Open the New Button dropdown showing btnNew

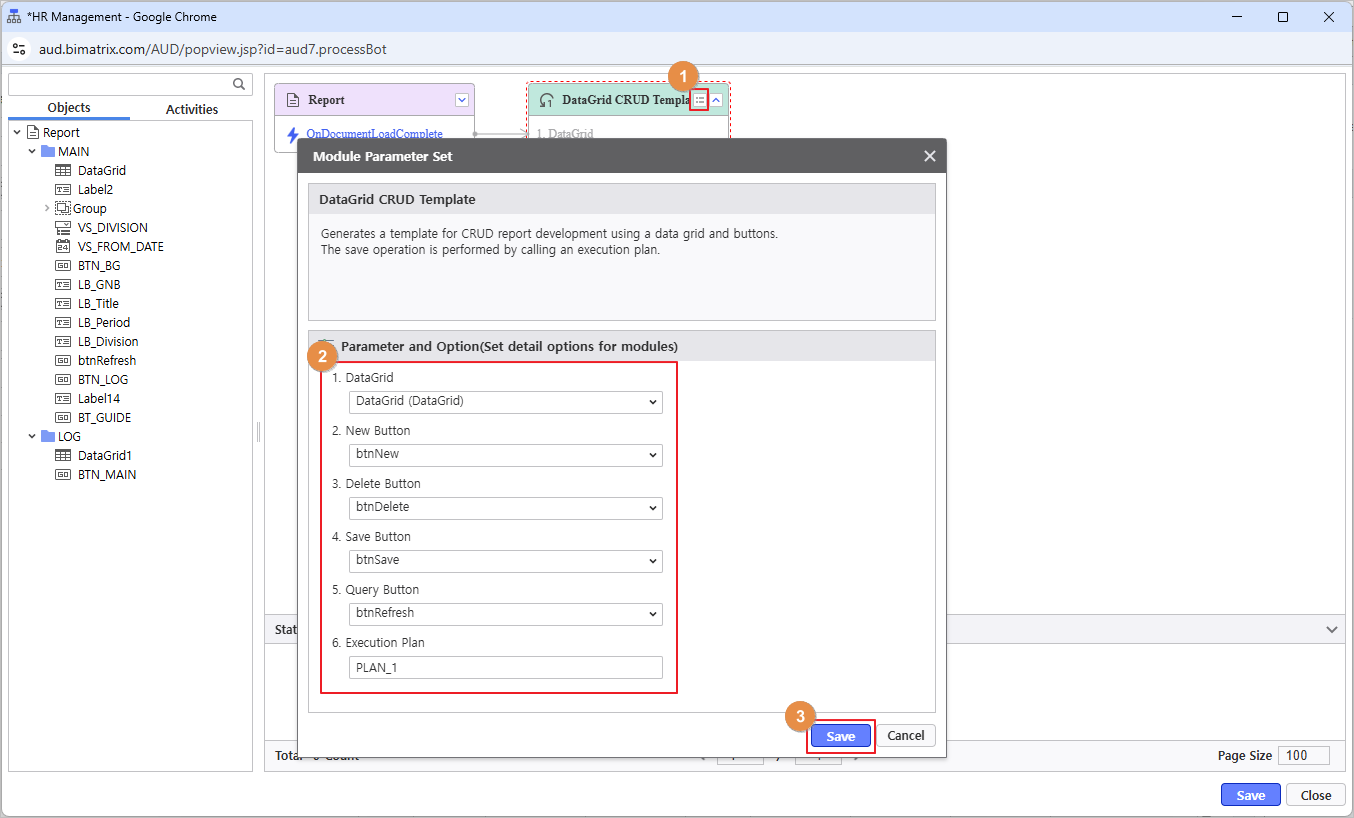pyautogui.click(x=505, y=454)
